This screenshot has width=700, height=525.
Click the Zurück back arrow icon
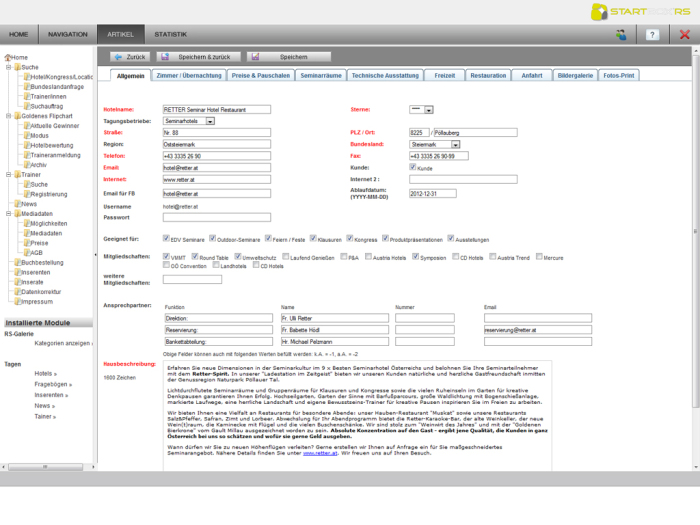click(118, 57)
